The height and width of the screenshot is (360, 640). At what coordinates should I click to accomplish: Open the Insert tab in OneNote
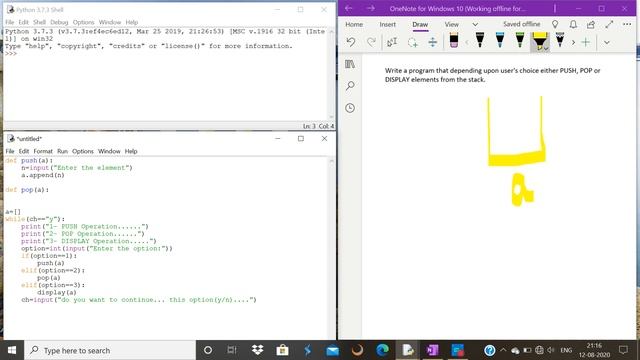click(x=387, y=24)
